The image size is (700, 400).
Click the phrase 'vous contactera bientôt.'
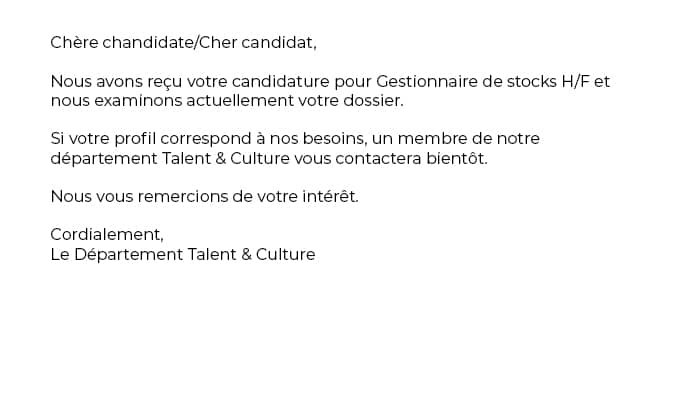coord(391,159)
